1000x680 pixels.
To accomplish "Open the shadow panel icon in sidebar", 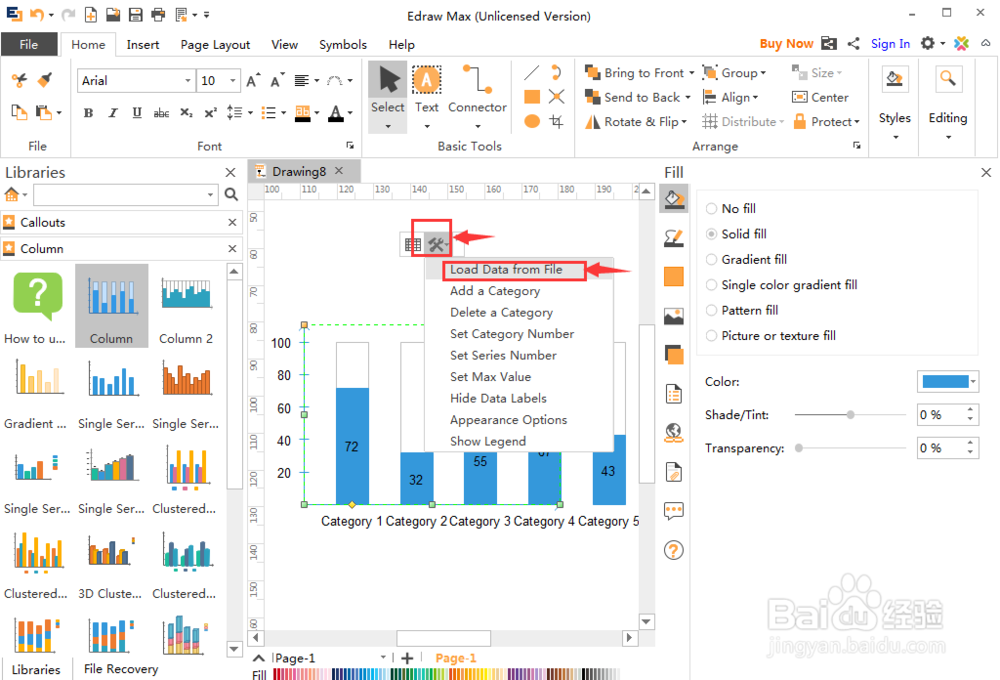I will pyautogui.click(x=673, y=354).
